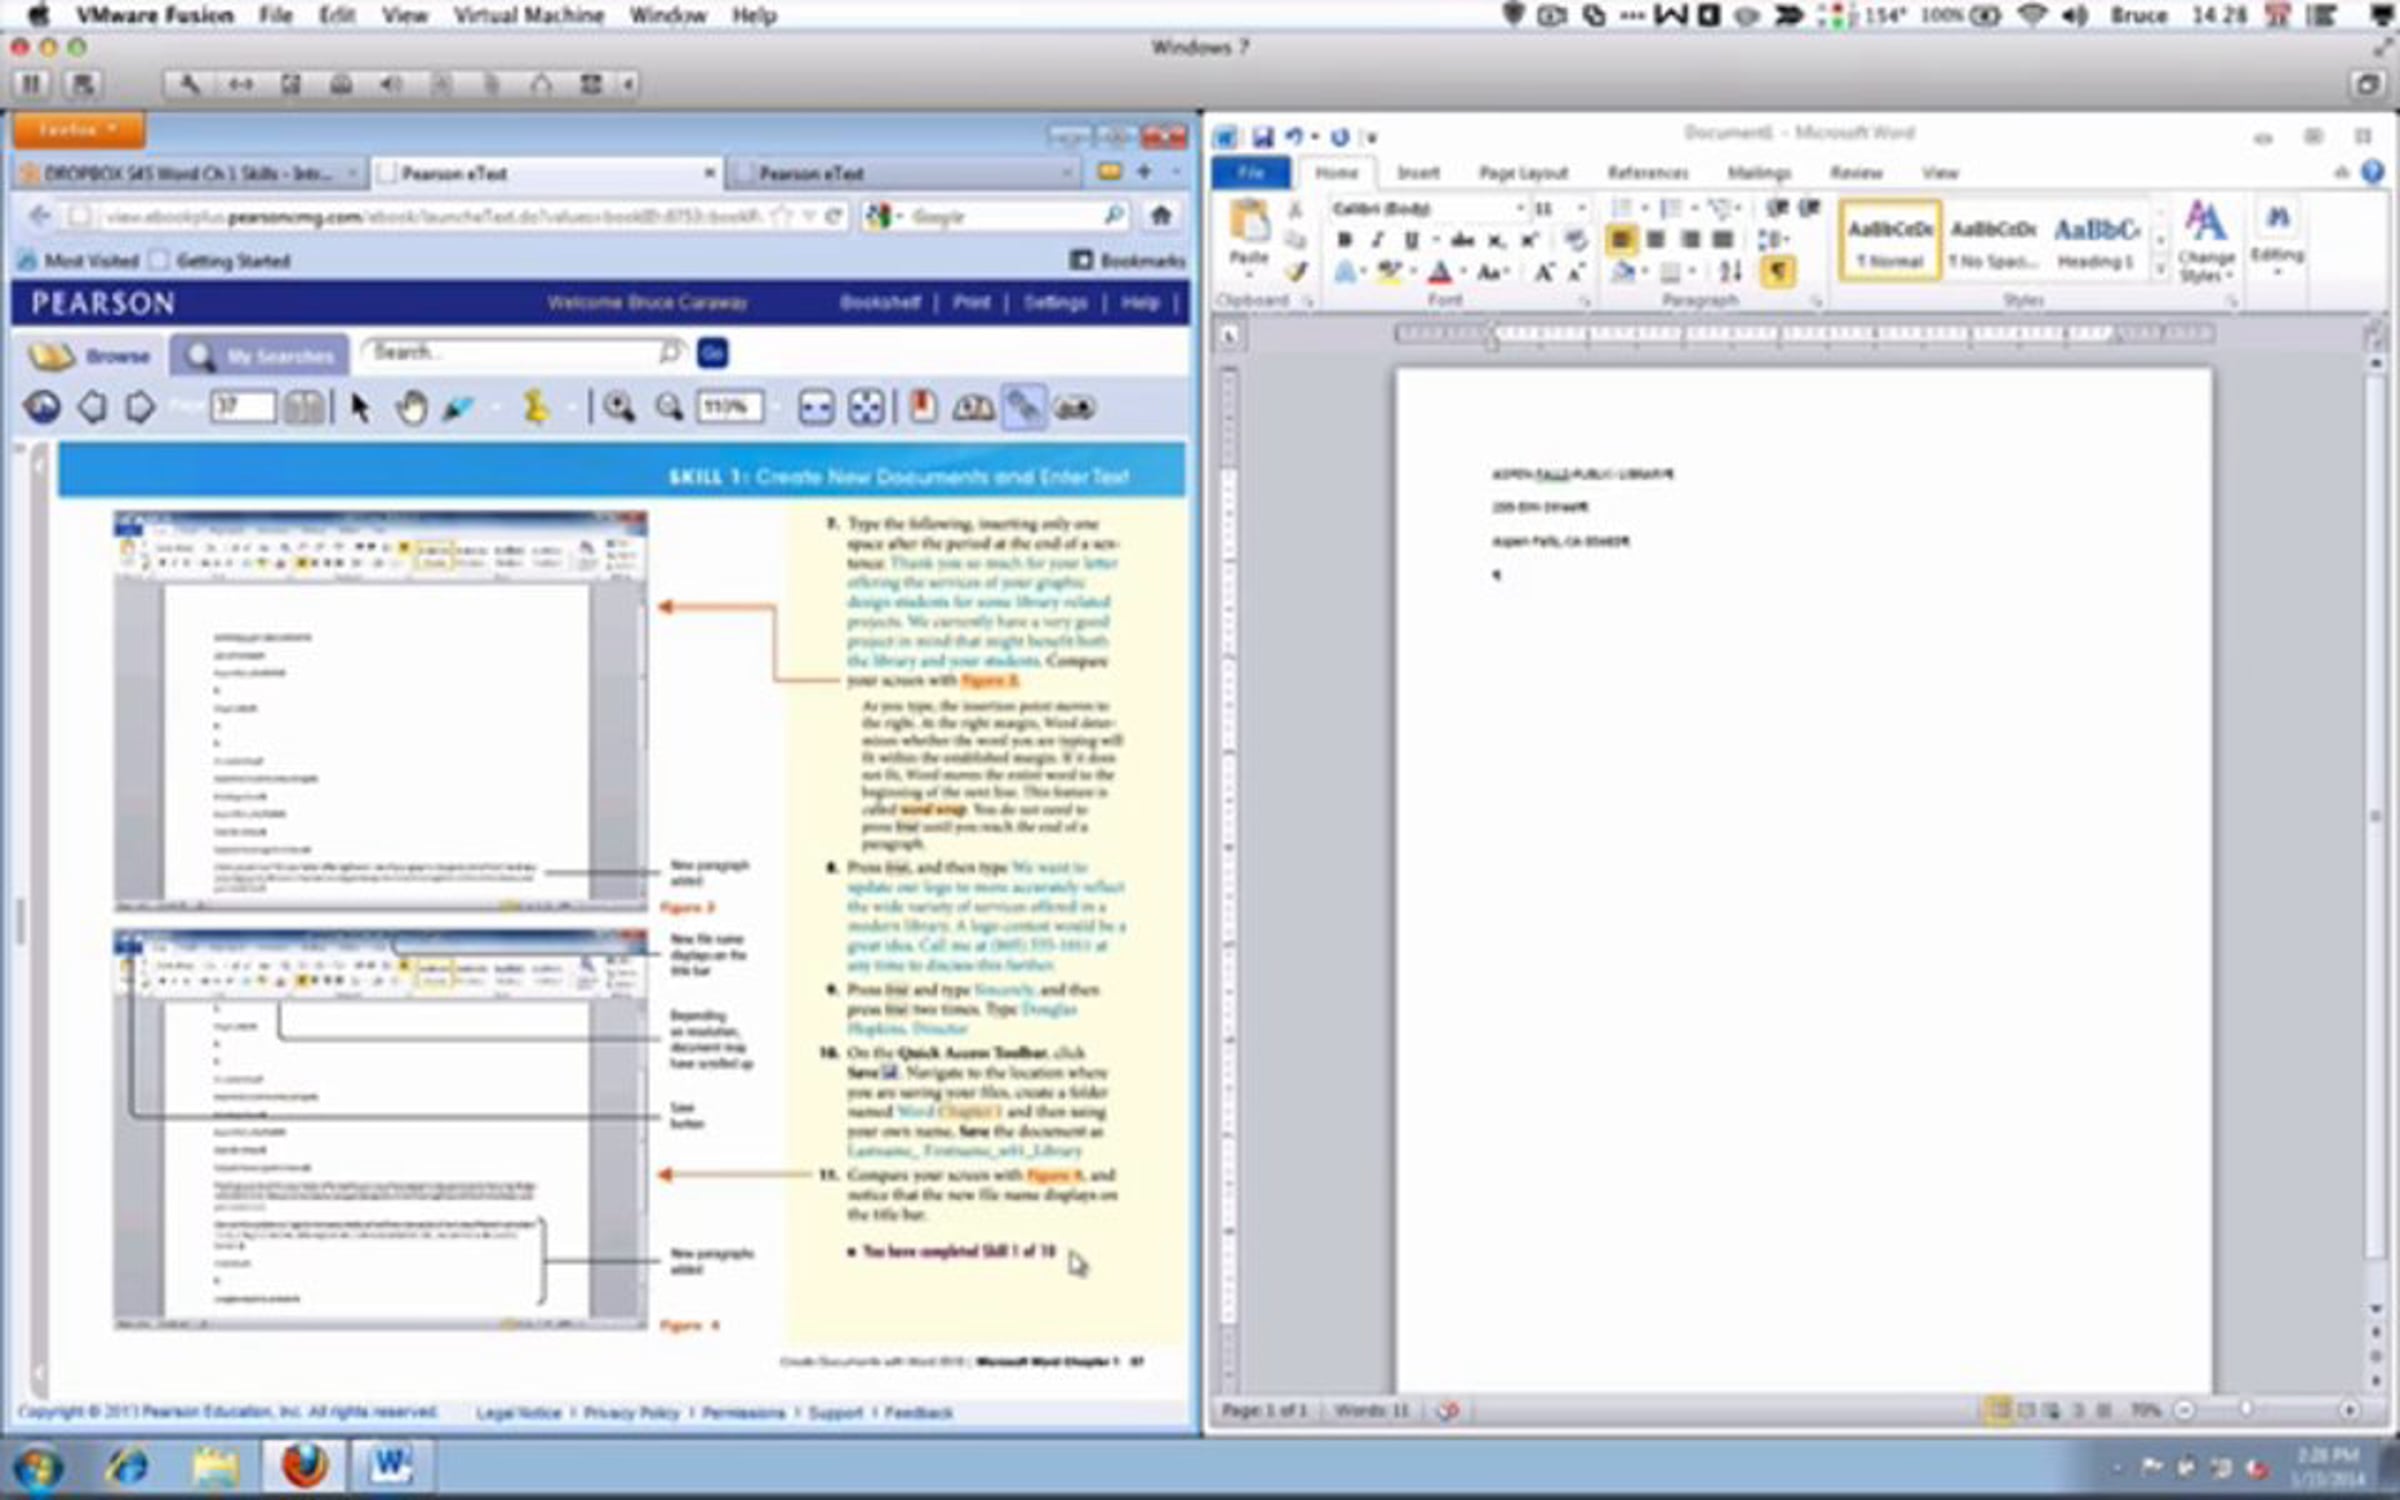Expand the Change Styles dropdown
The height and width of the screenshot is (1500, 2400).
(x=2205, y=243)
